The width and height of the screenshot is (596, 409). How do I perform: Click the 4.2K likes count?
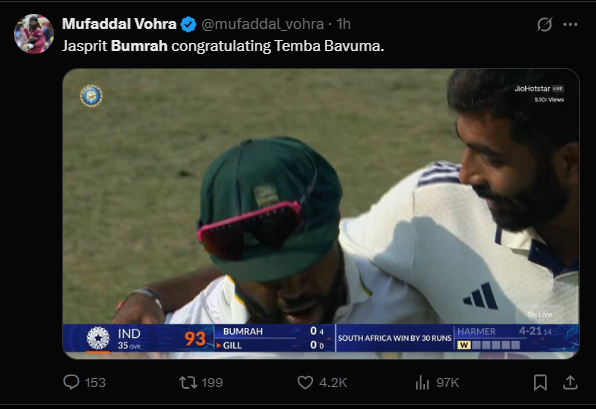click(333, 382)
